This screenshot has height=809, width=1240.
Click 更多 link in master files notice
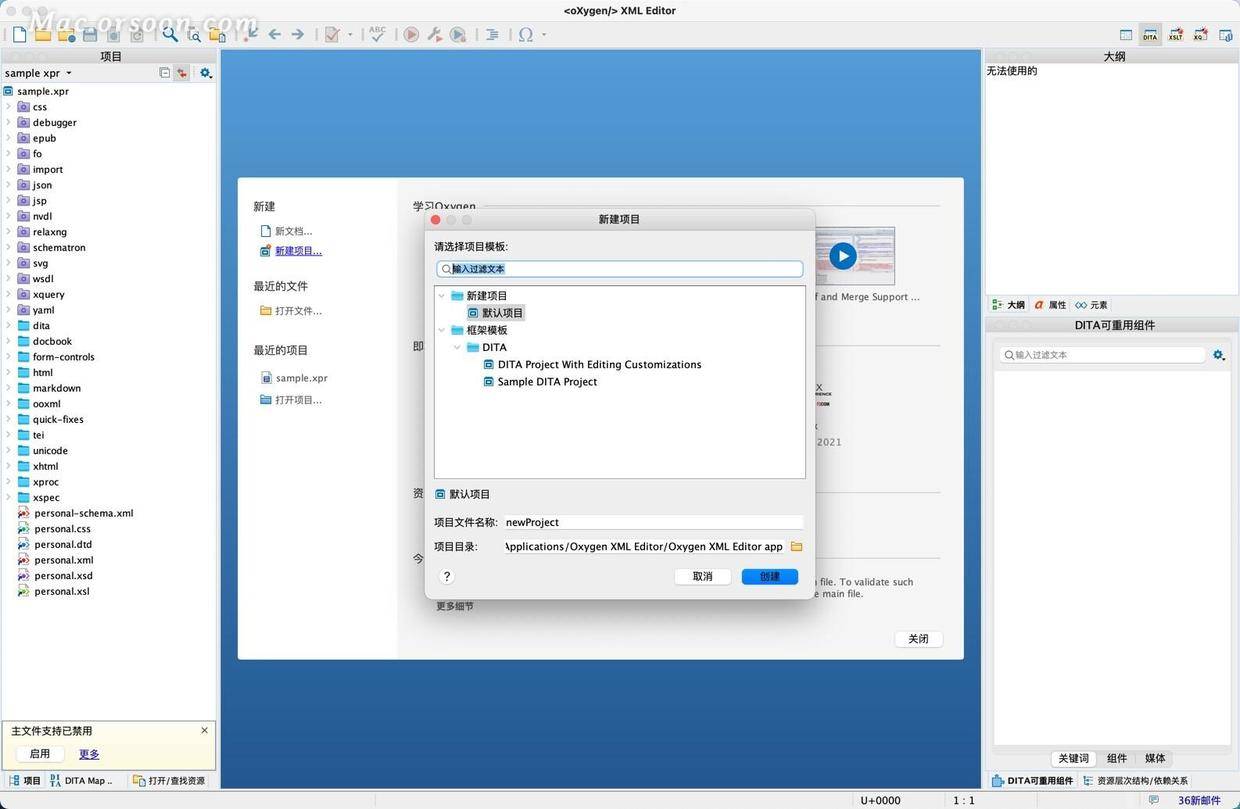89,754
